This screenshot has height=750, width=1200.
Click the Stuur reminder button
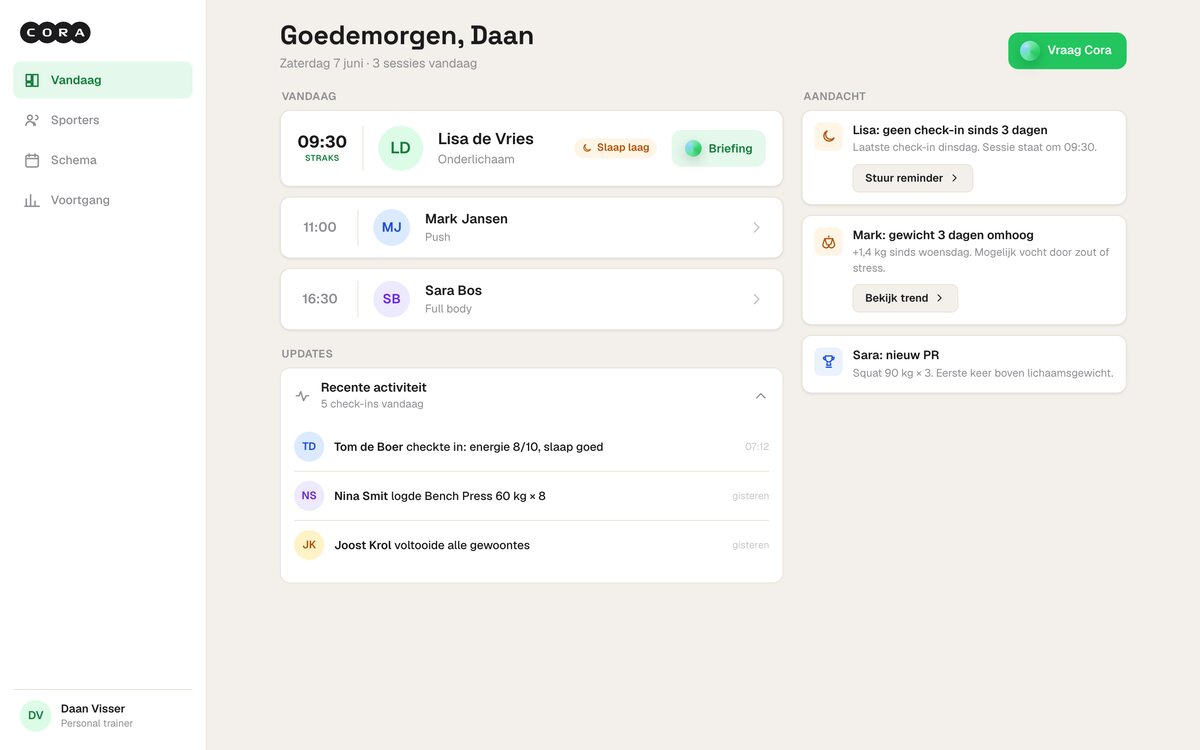tap(912, 178)
